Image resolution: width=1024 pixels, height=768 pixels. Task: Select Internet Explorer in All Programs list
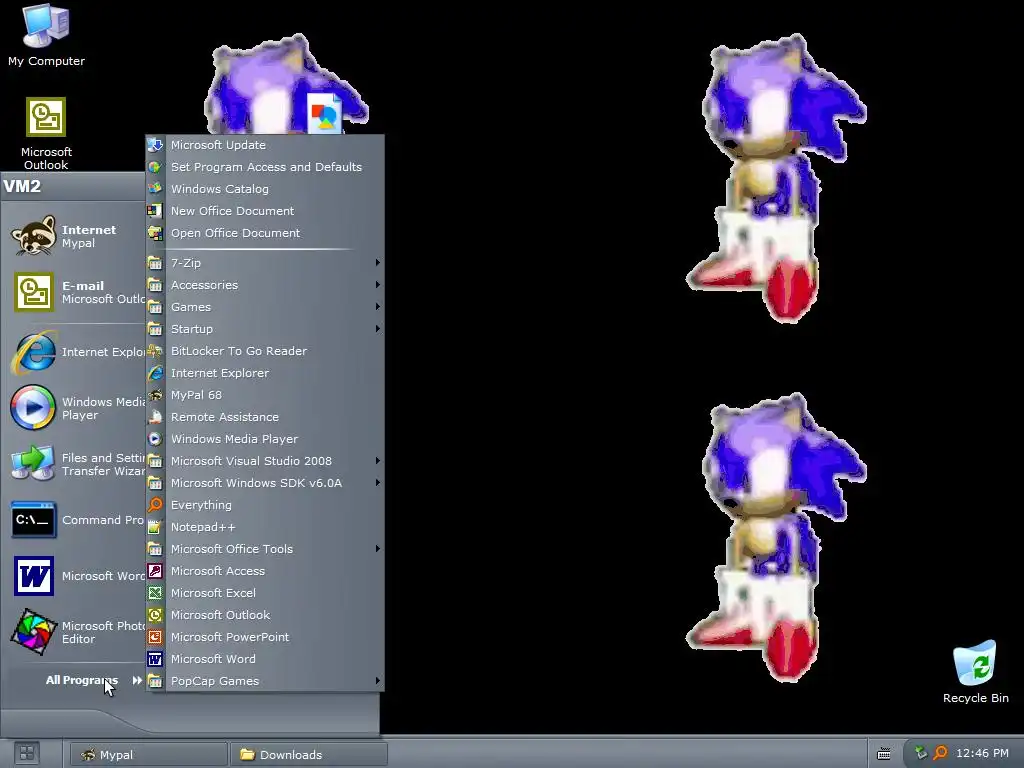pyautogui.click(x=265, y=373)
